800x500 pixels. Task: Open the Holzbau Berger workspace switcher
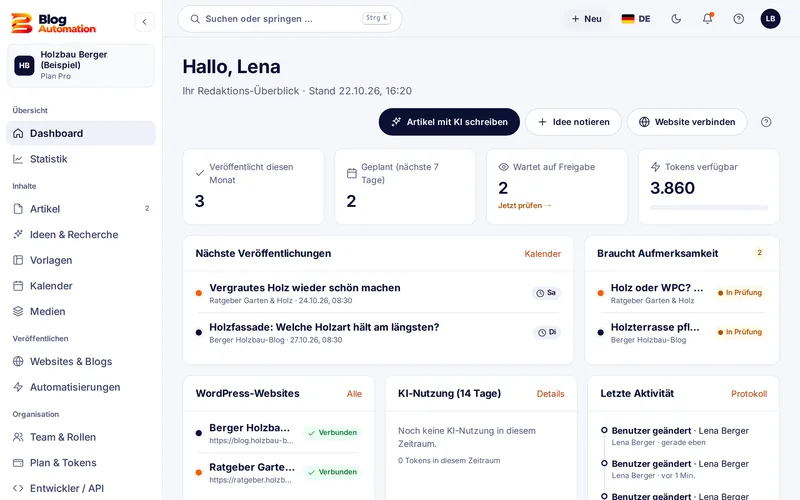81,65
